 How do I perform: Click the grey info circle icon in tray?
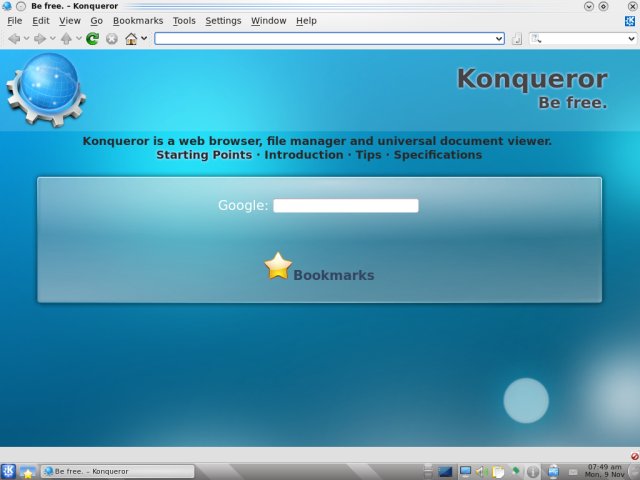pos(532,472)
